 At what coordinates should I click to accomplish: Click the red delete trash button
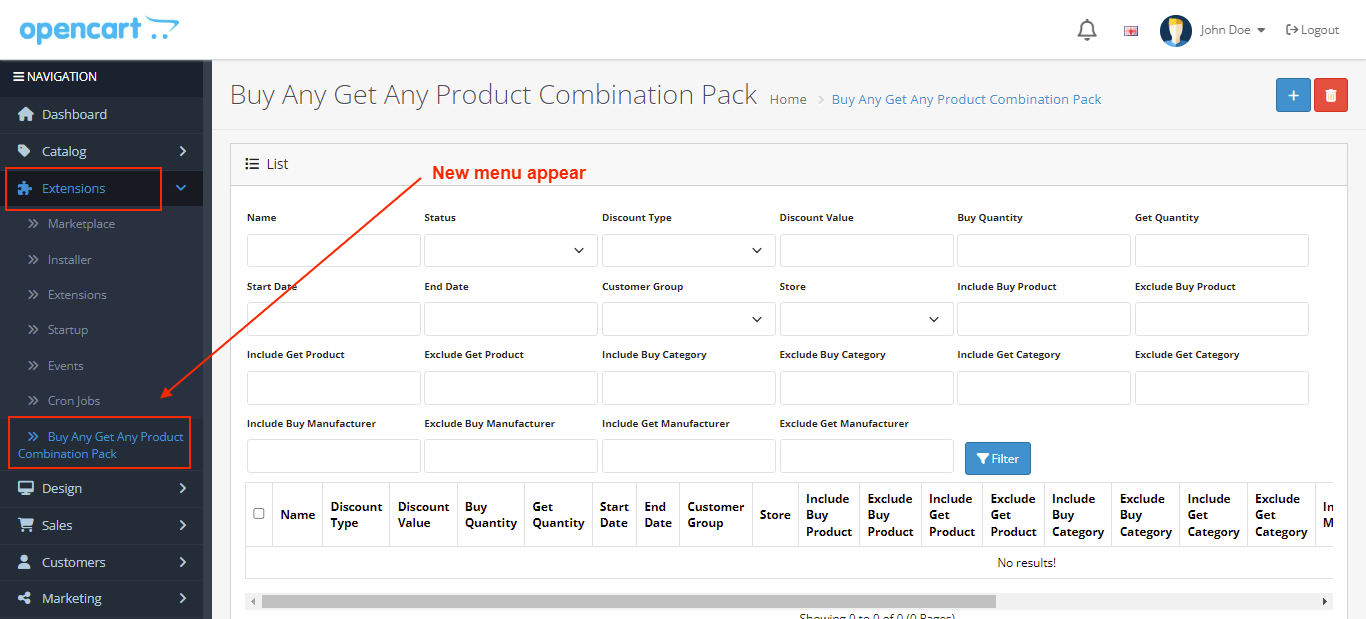click(x=1330, y=95)
